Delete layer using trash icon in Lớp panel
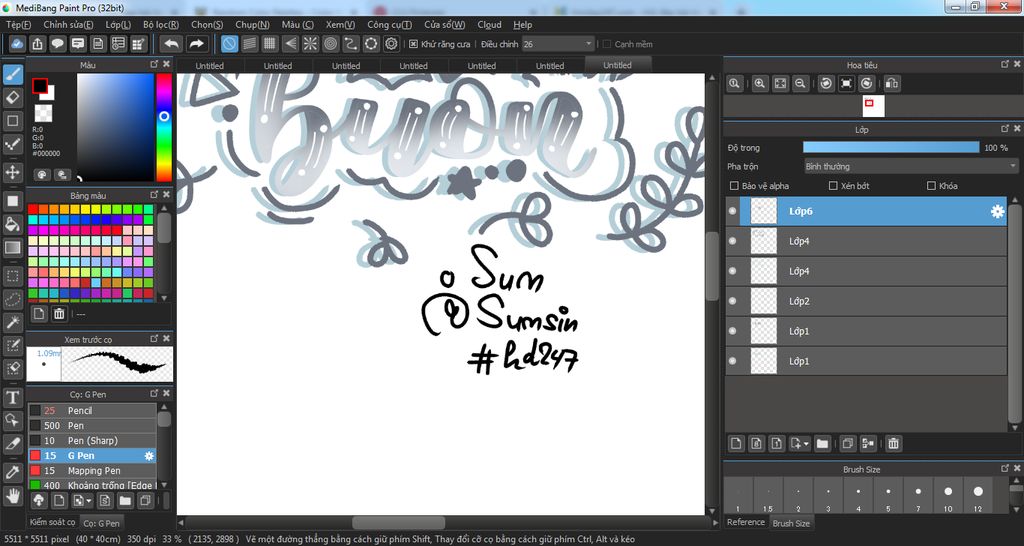The image size is (1024, 546). [x=893, y=443]
